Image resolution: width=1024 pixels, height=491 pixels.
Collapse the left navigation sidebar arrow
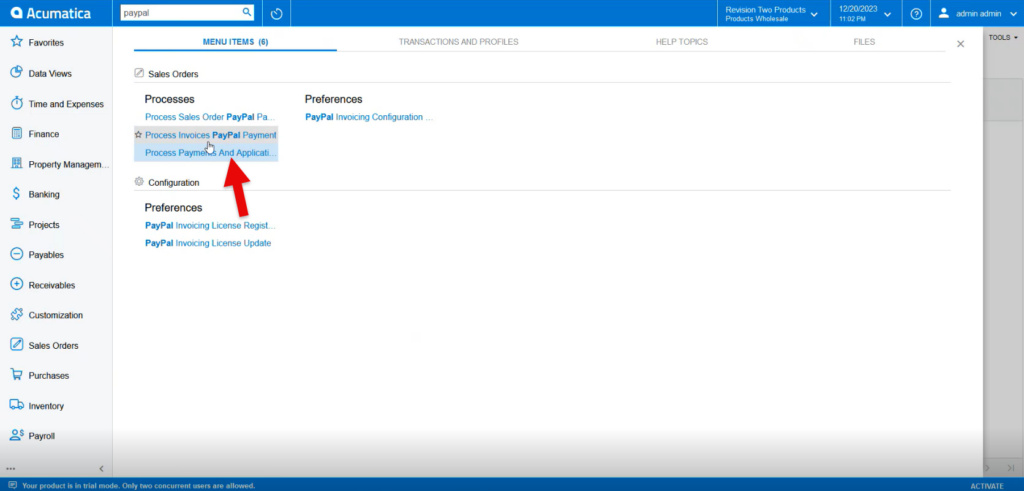pyautogui.click(x=101, y=469)
